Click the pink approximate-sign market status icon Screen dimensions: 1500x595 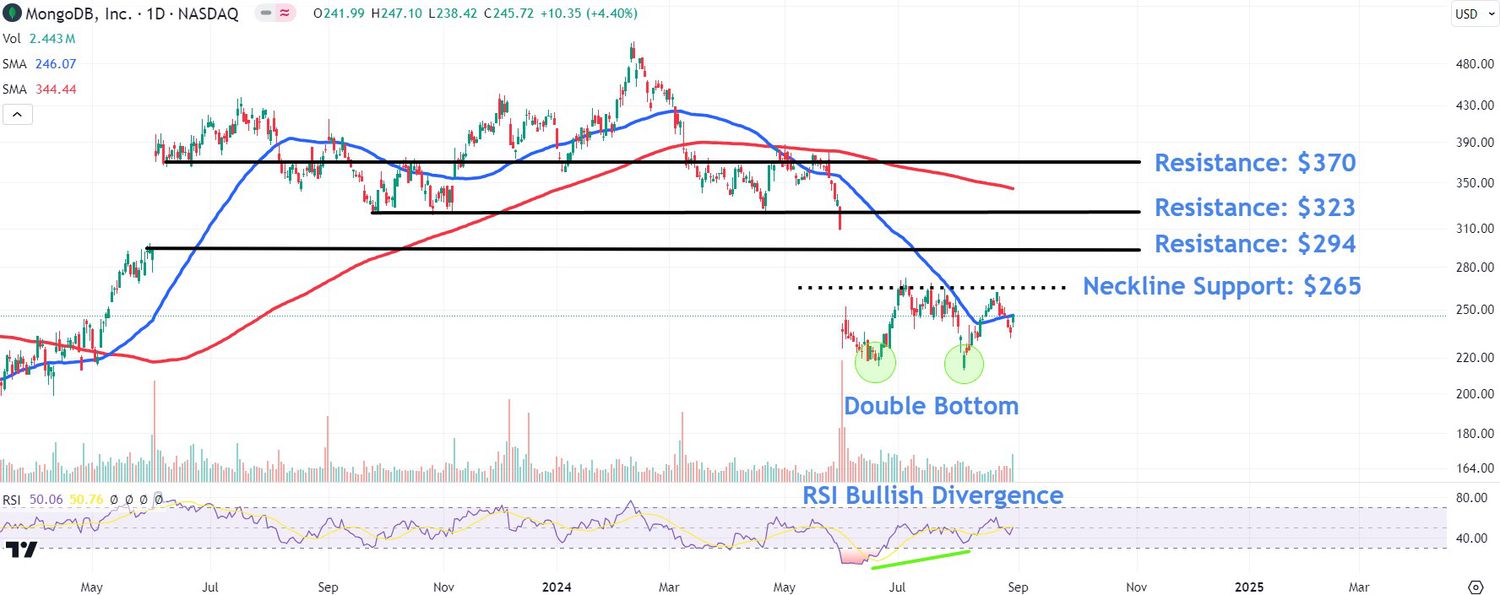(285, 14)
